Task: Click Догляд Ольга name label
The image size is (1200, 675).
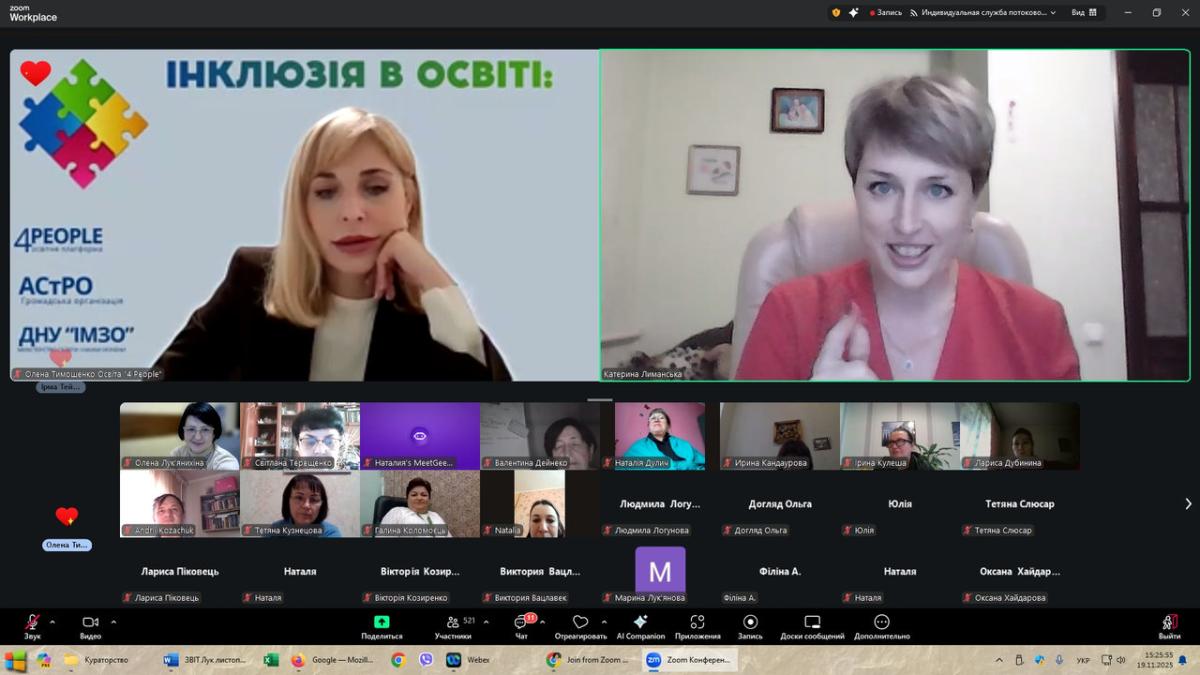Action: (x=761, y=530)
